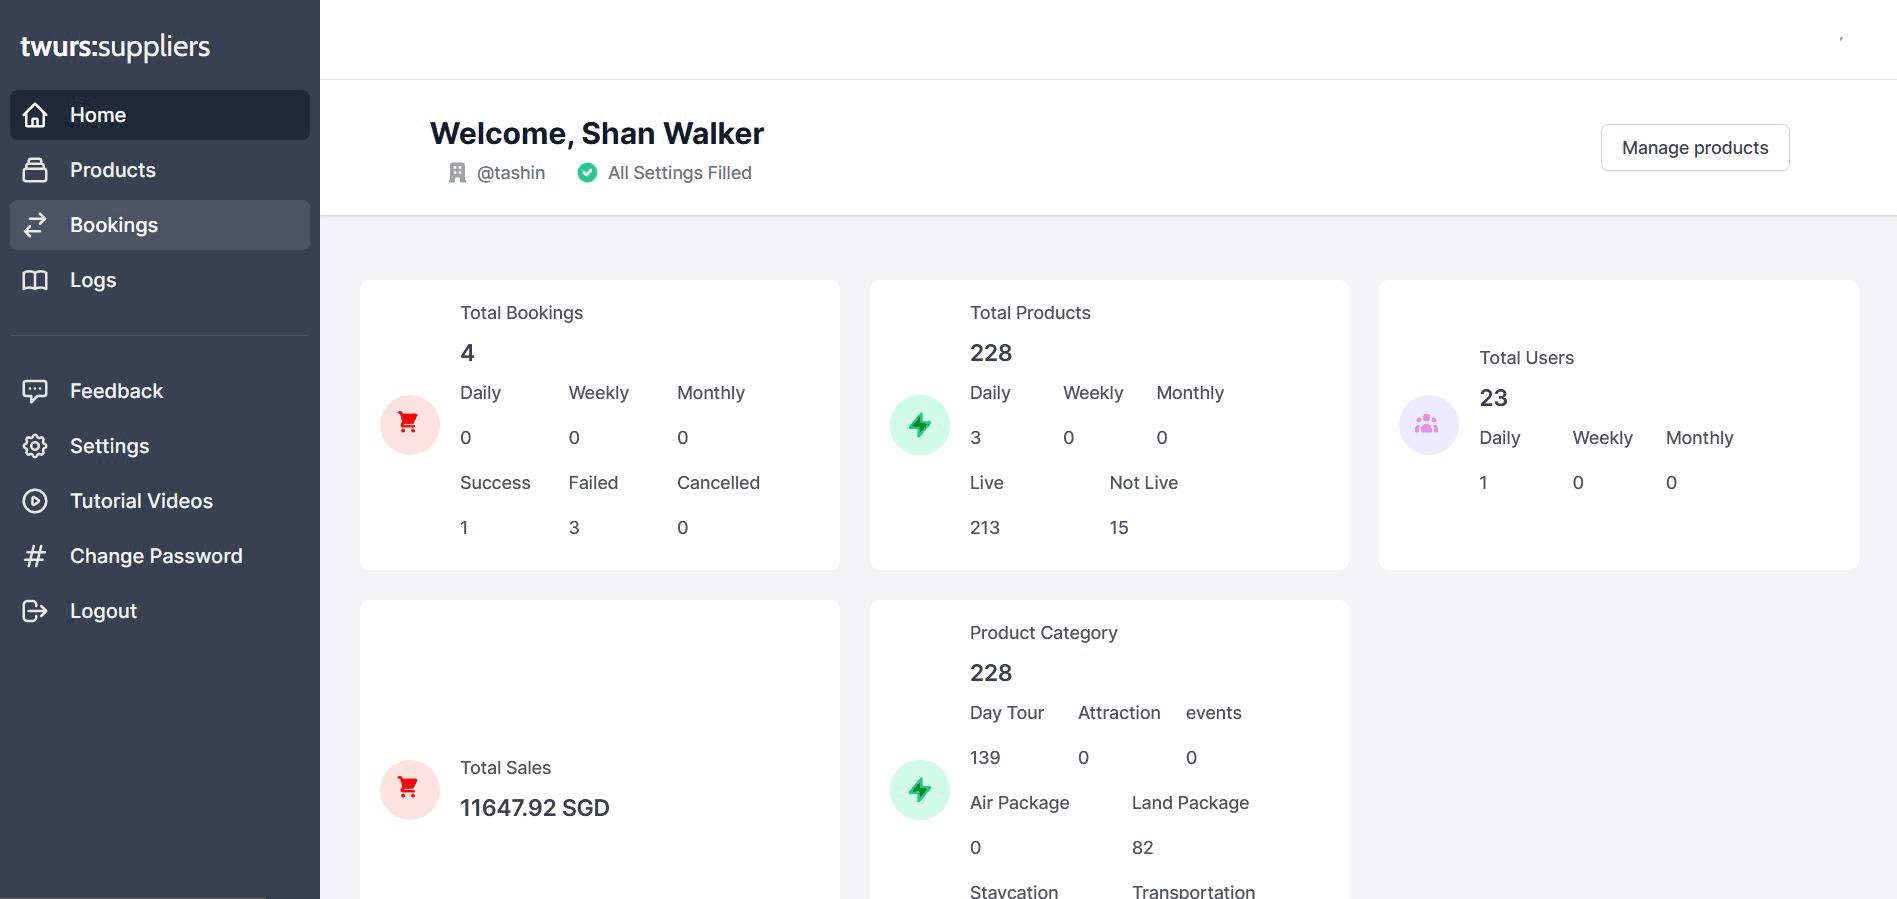Click the Bookings swap-arrows icon
Viewport: 1897px width, 899px height.
click(35, 225)
